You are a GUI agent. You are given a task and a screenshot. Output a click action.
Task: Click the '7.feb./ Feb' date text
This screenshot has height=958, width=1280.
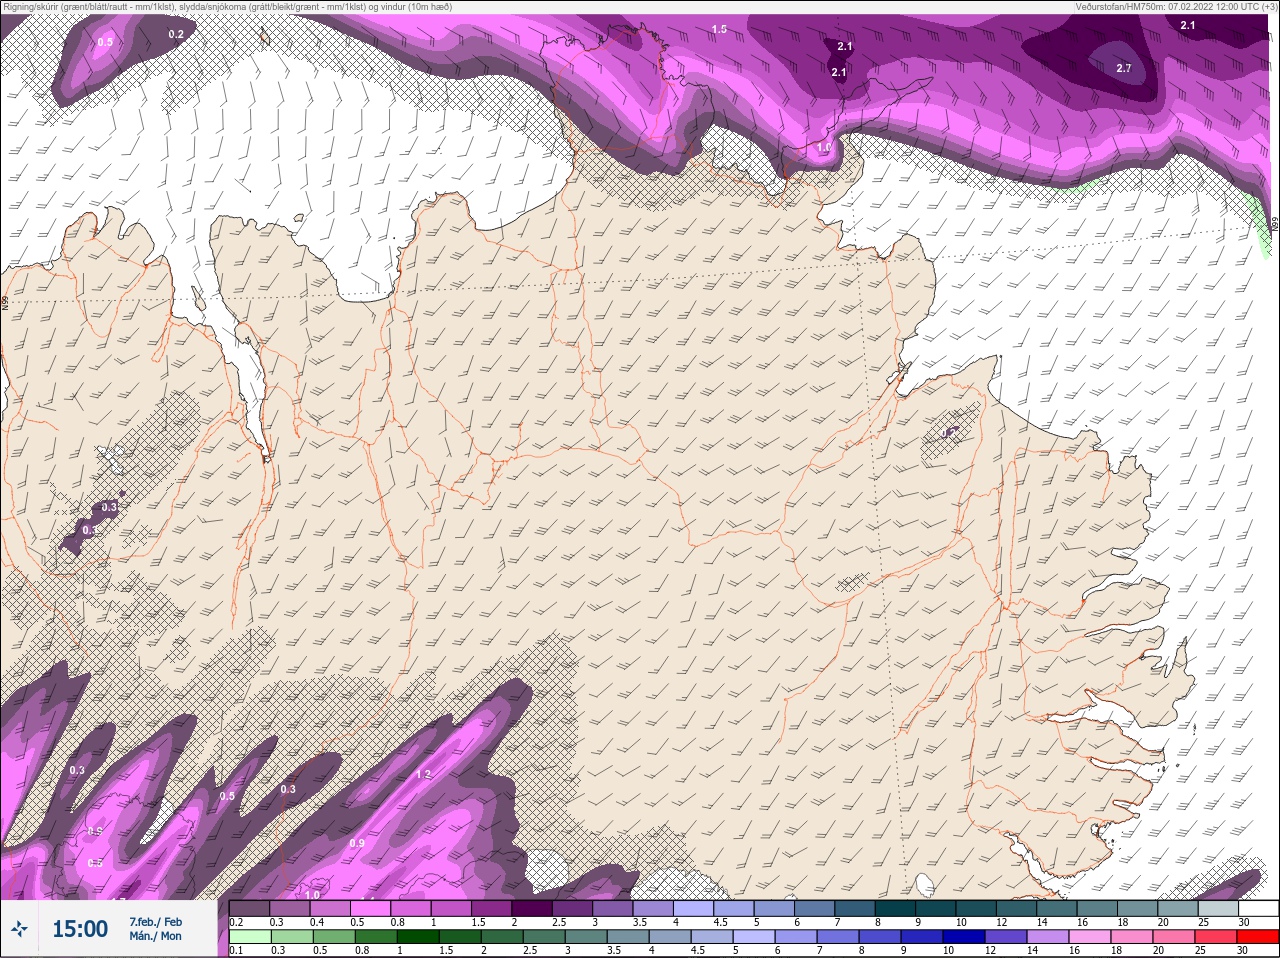(x=156, y=922)
